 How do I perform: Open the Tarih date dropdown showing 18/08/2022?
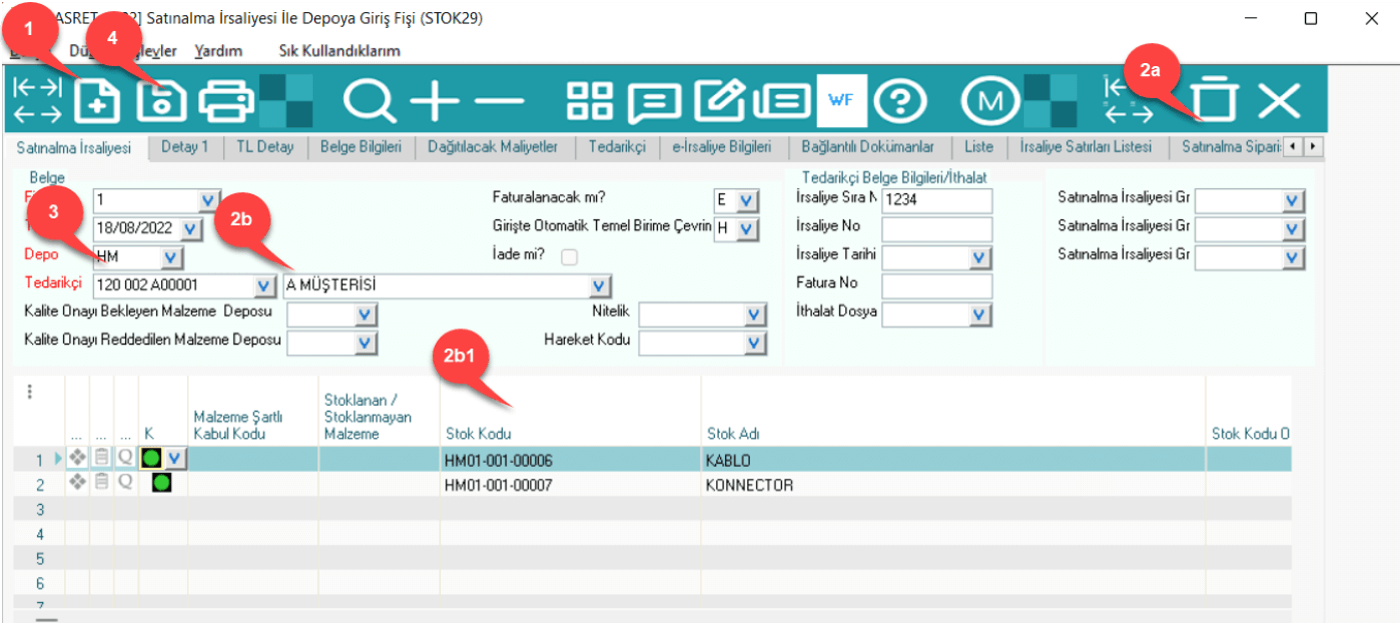click(x=192, y=230)
